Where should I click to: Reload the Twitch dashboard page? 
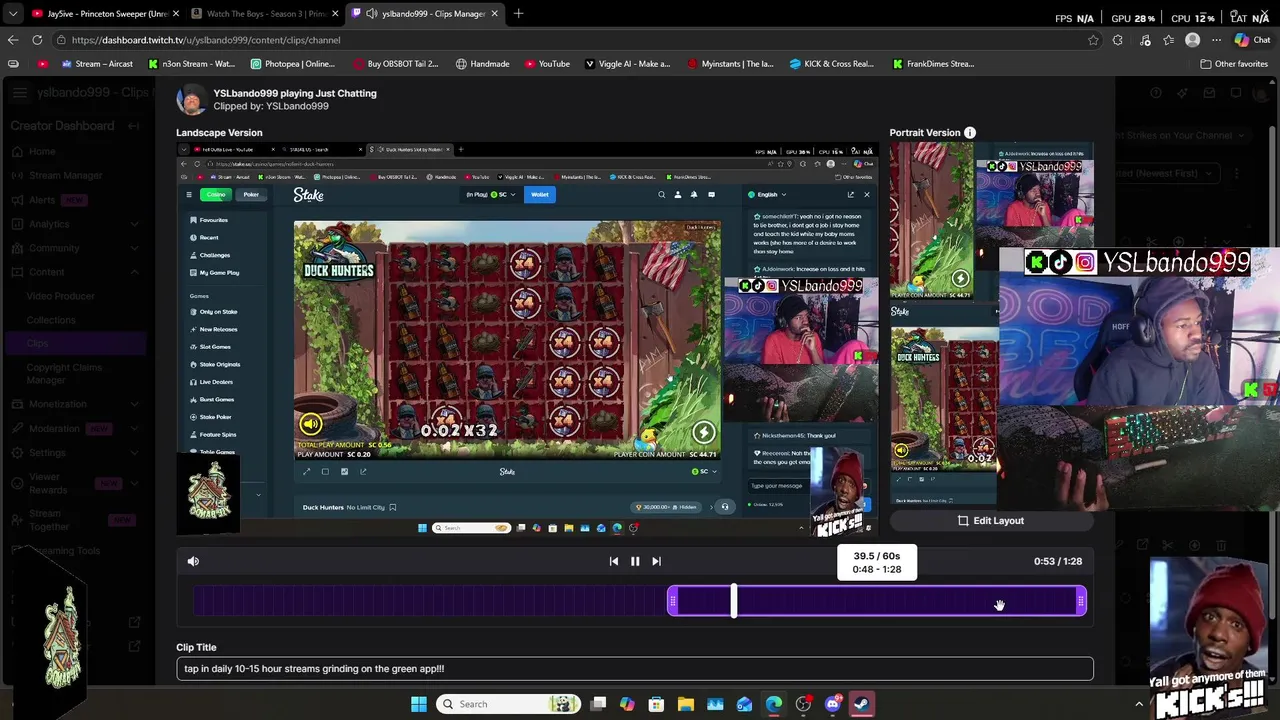37,40
